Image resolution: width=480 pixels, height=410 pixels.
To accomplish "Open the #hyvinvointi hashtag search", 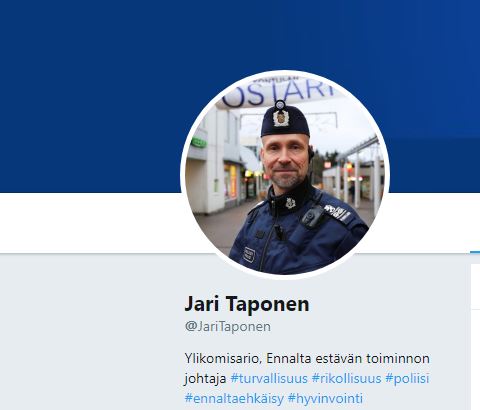I will (325, 398).
